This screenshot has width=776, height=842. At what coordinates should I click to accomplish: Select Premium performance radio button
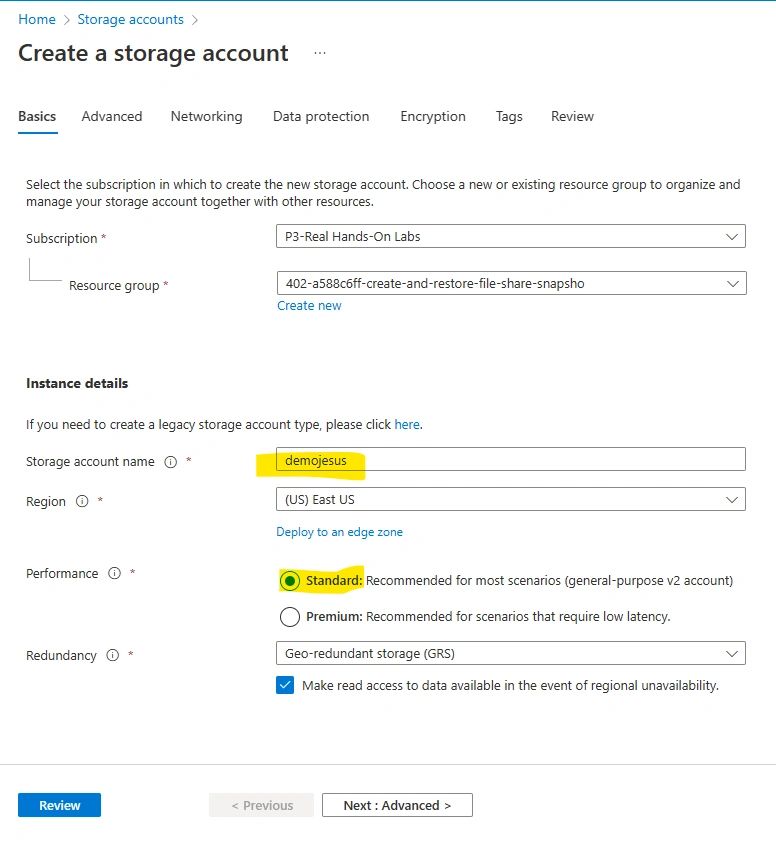(290, 617)
